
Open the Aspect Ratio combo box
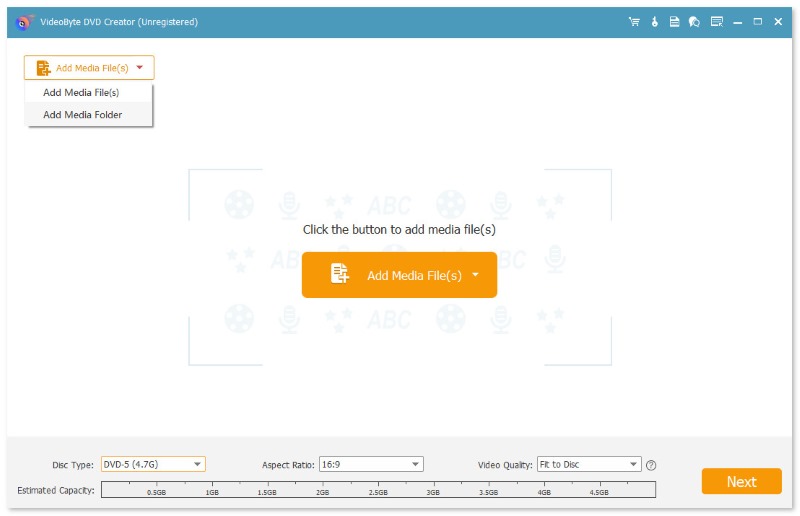point(415,464)
